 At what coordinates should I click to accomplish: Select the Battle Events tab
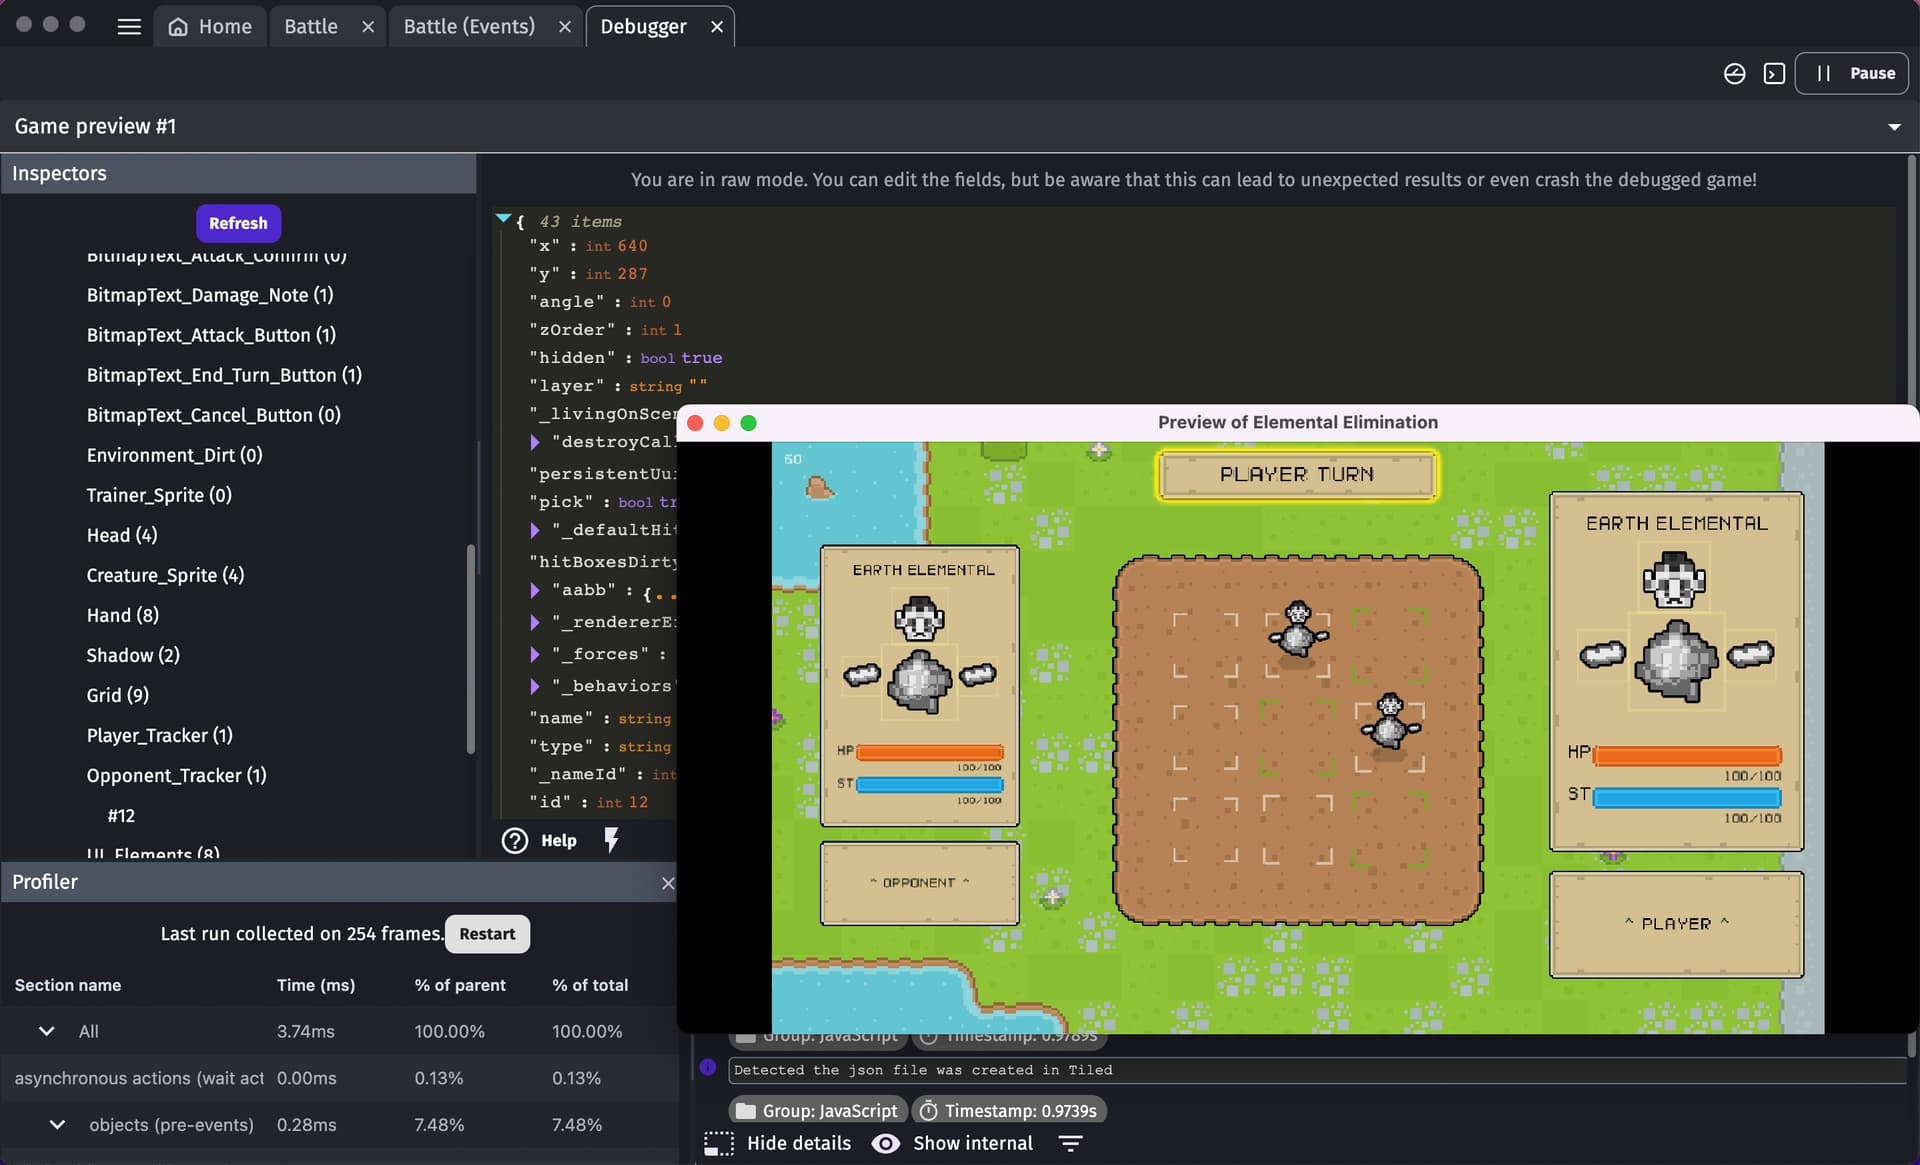[x=469, y=26]
